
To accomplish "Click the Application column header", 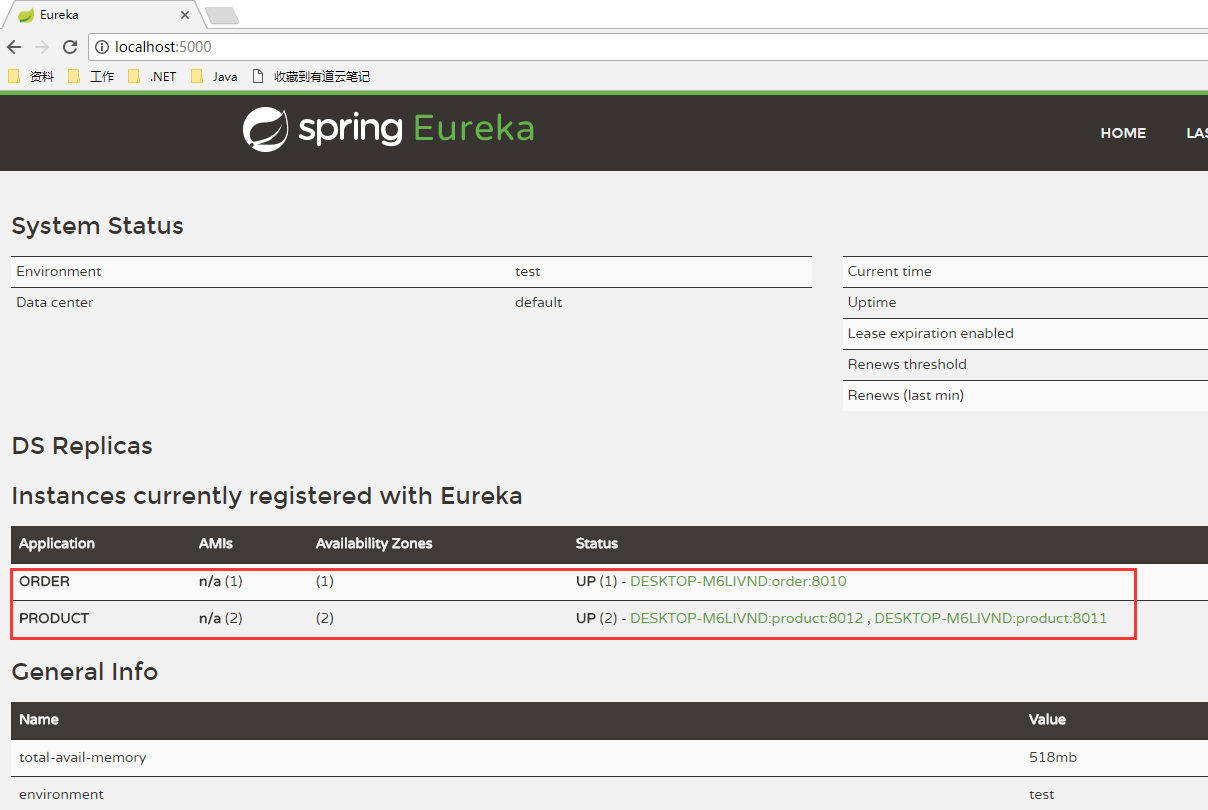I will point(57,544).
